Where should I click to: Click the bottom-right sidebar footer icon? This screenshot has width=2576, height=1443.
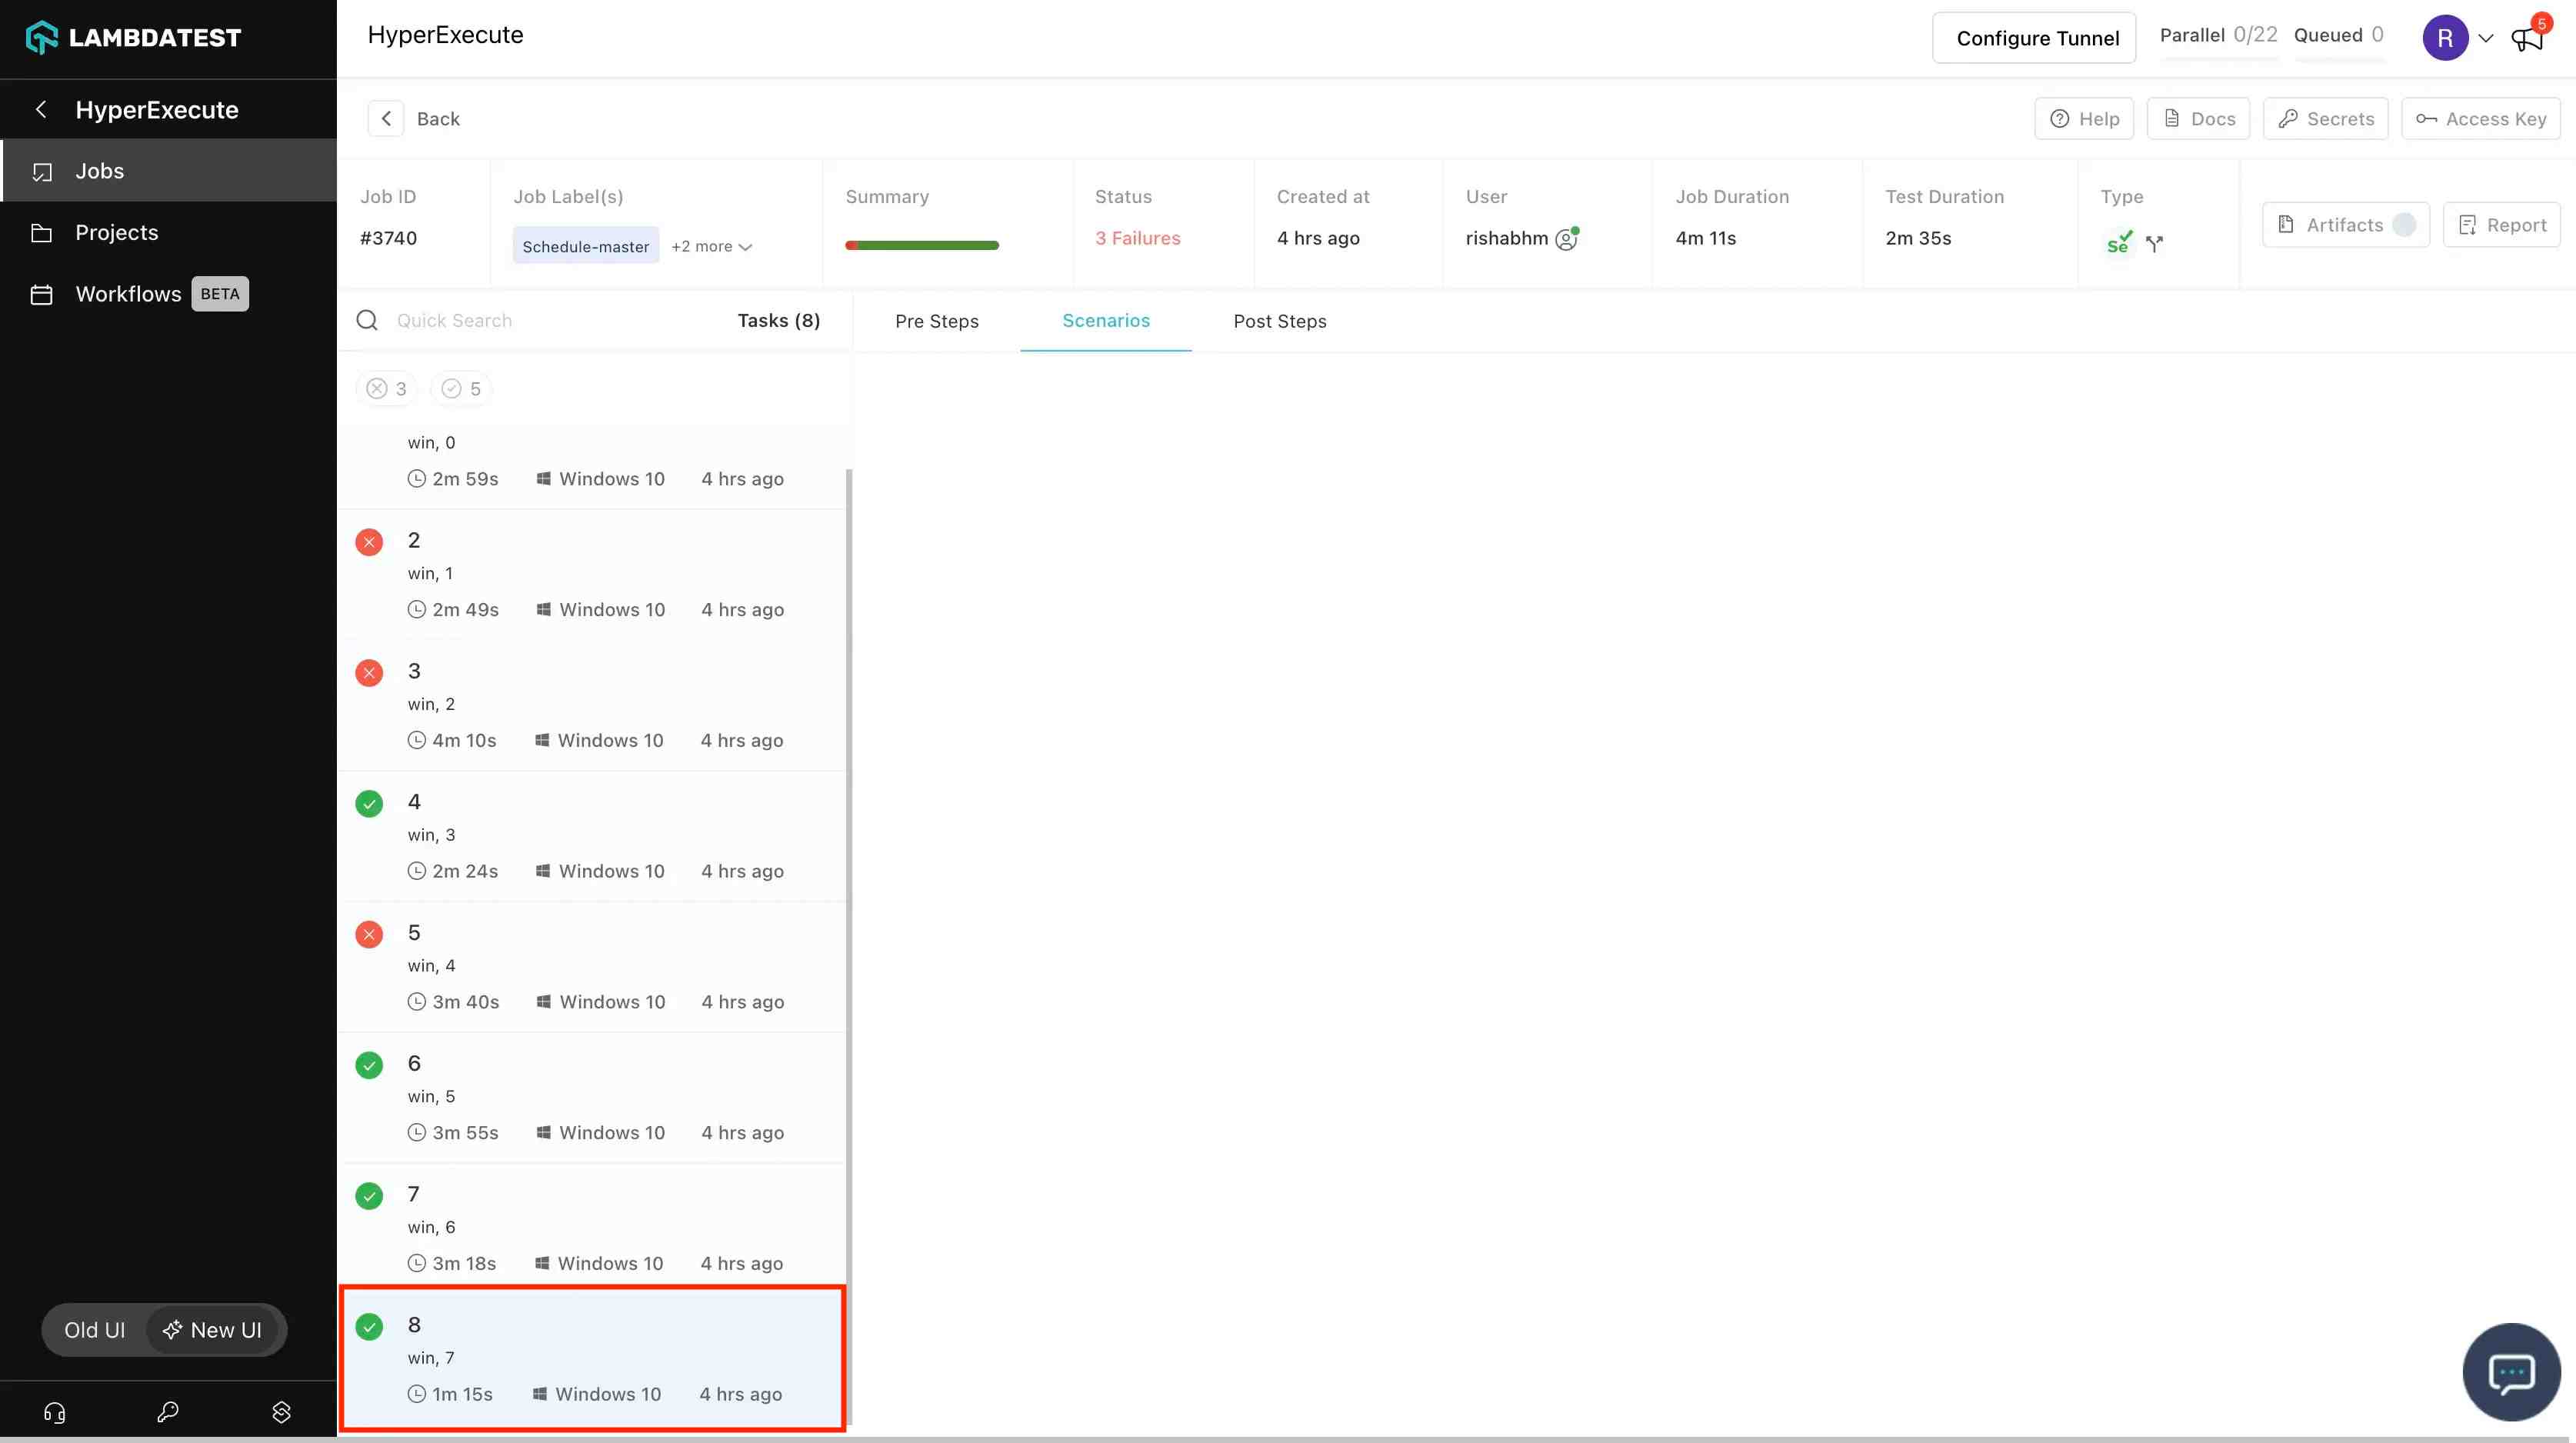(281, 1412)
